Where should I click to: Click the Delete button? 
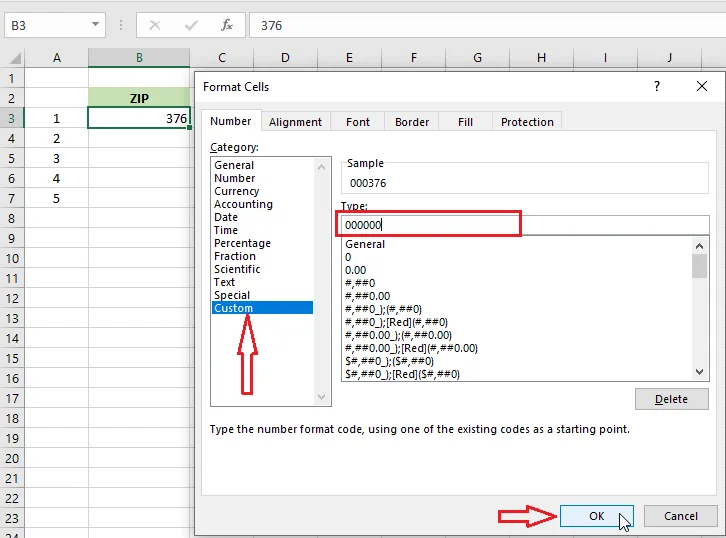671,399
